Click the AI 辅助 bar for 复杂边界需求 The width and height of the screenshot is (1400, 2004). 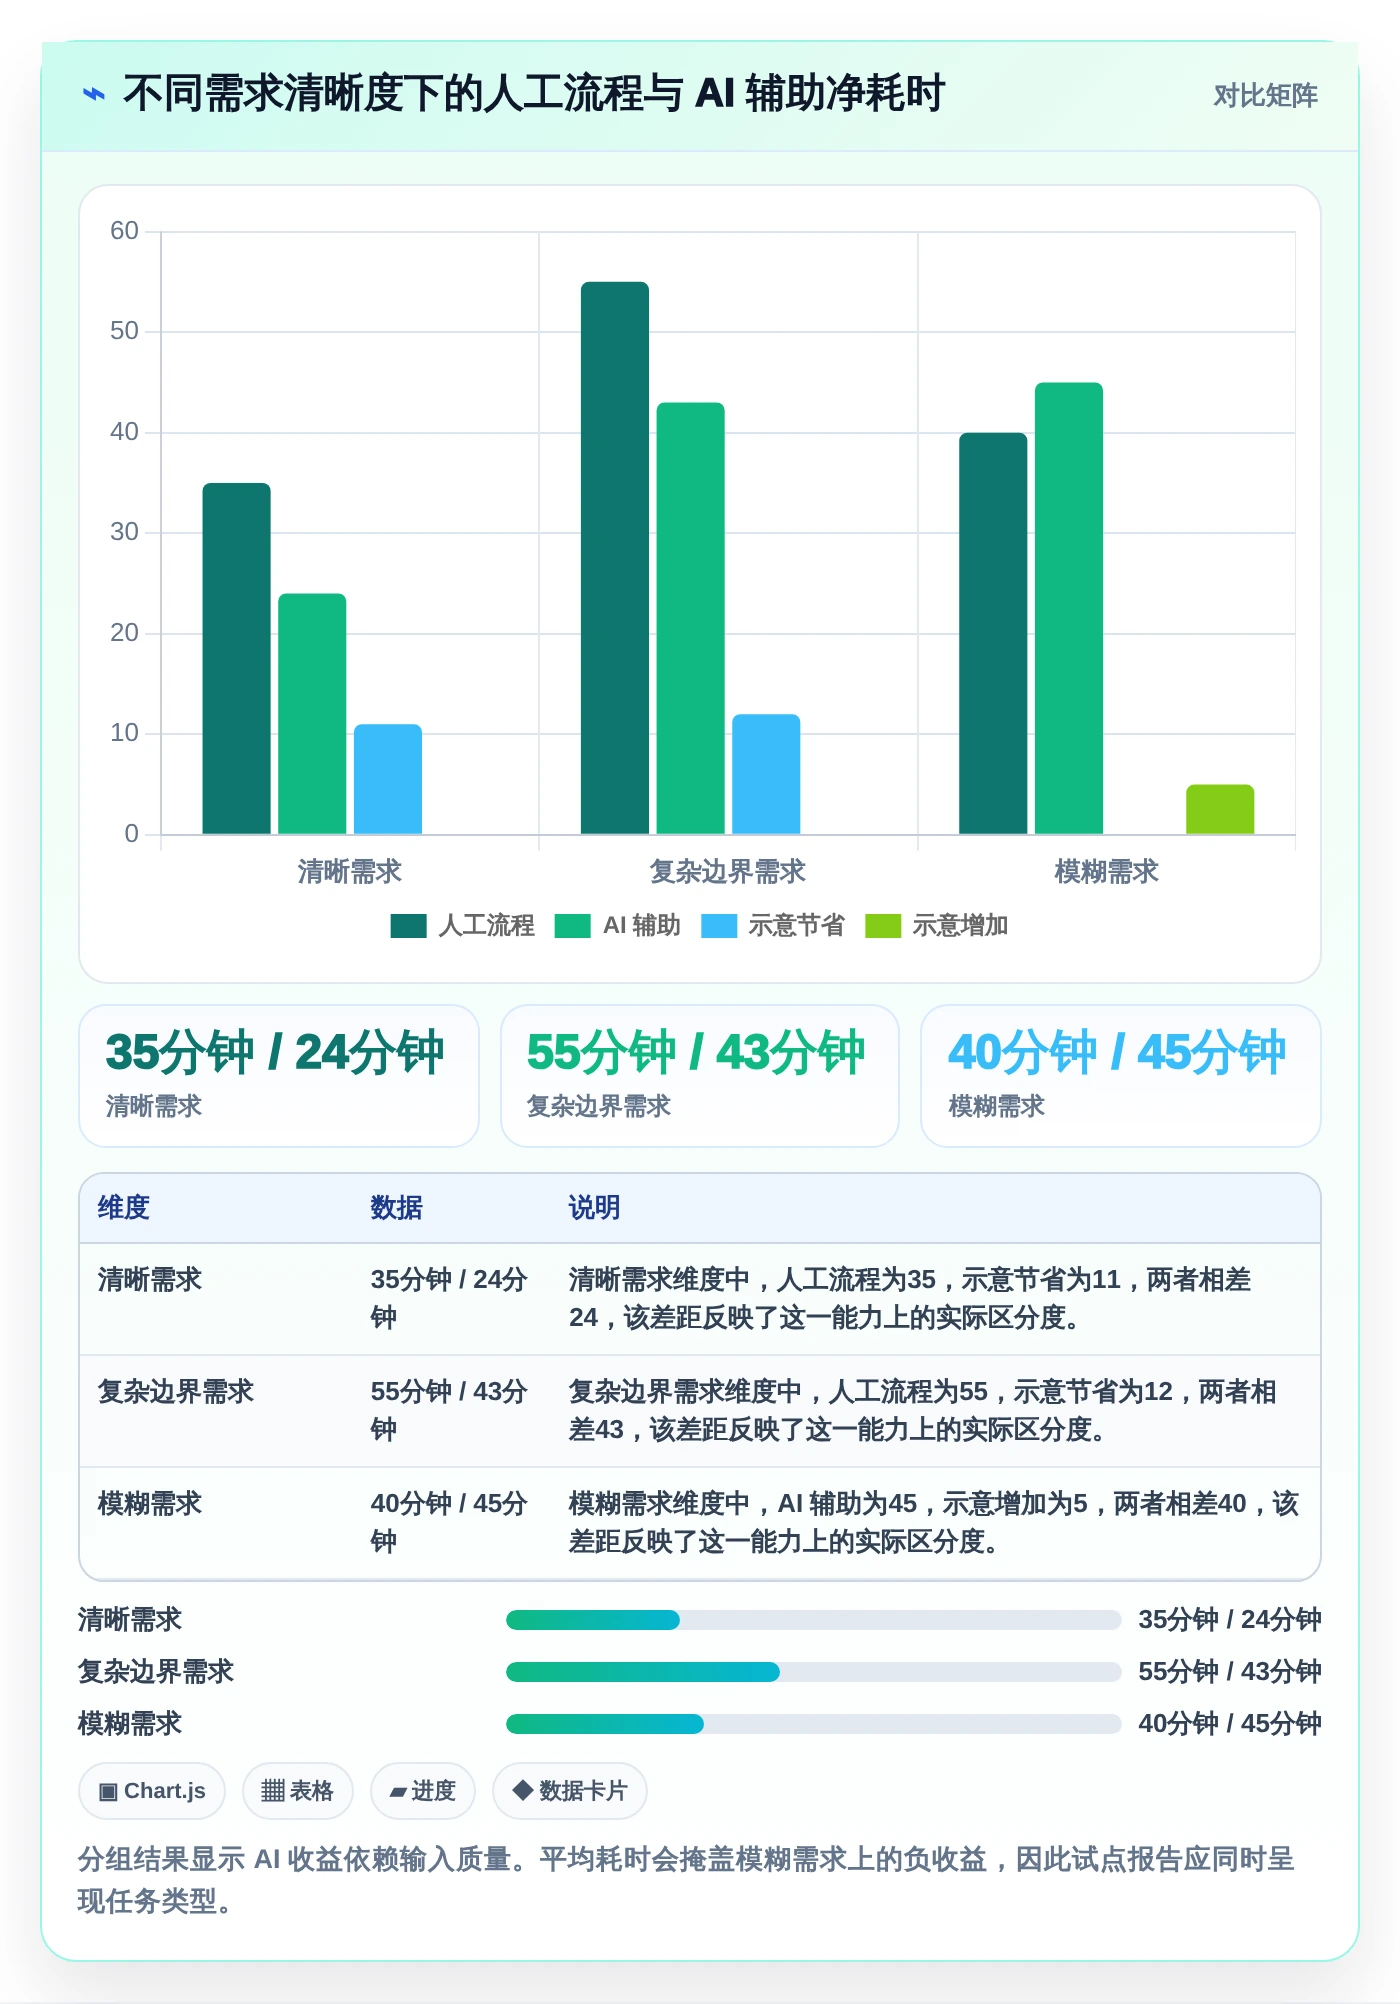tap(690, 618)
